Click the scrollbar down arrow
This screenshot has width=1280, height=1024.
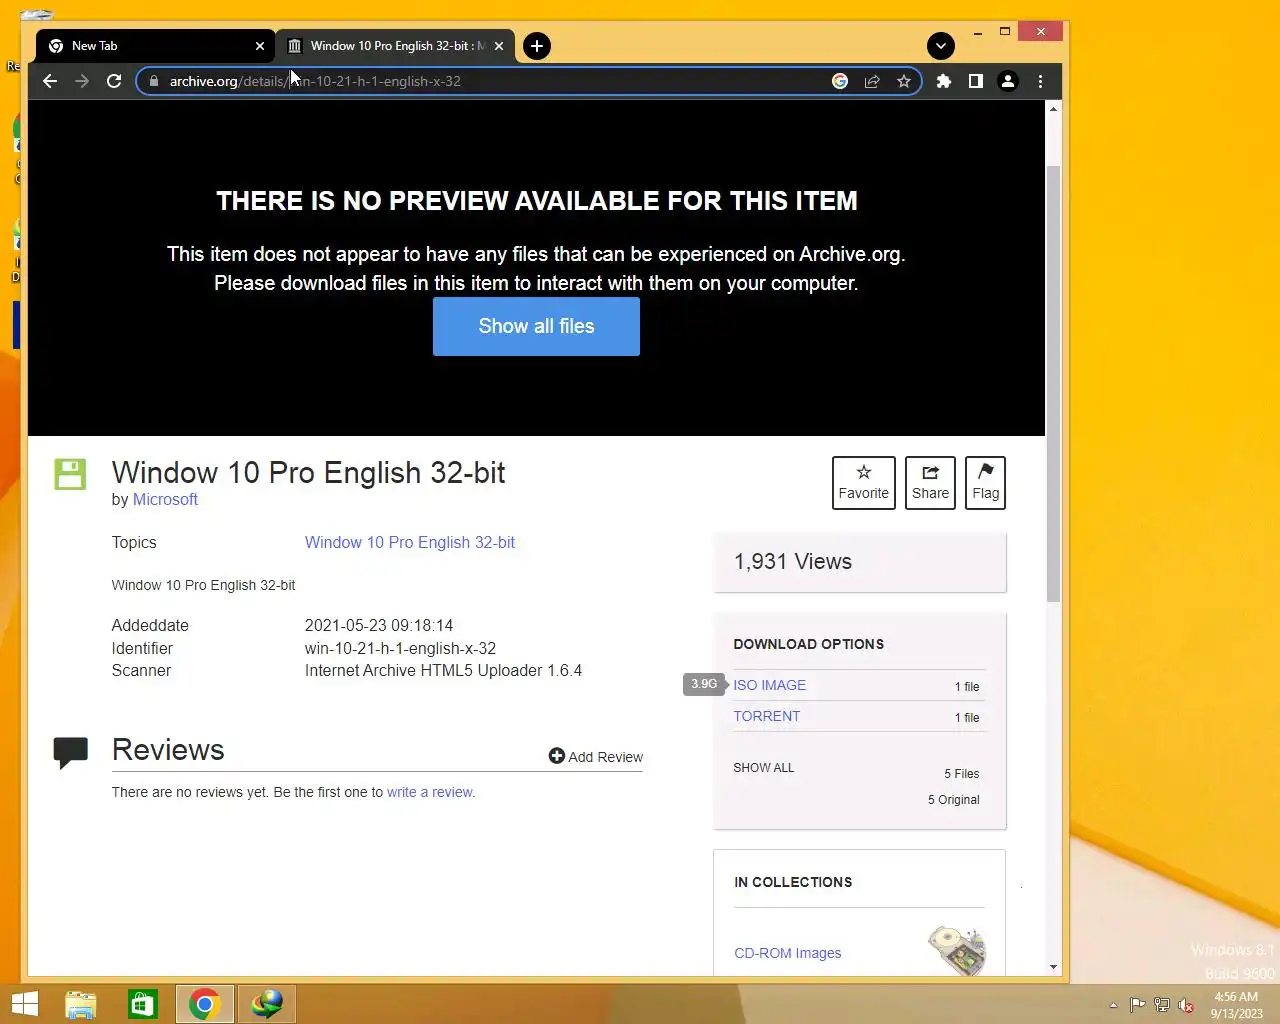point(1053,967)
